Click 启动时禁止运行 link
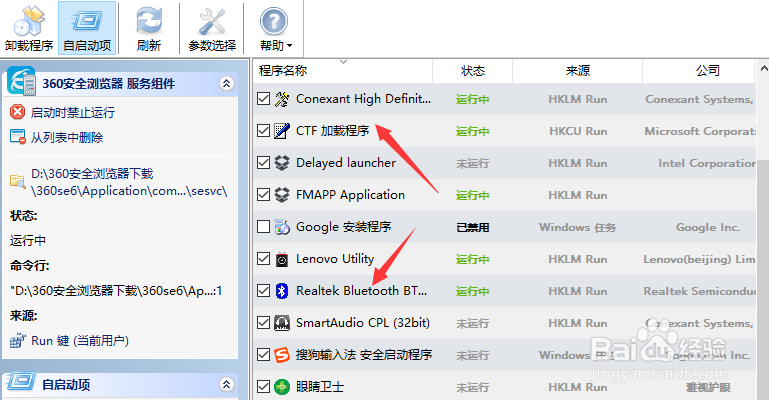 pos(73,112)
